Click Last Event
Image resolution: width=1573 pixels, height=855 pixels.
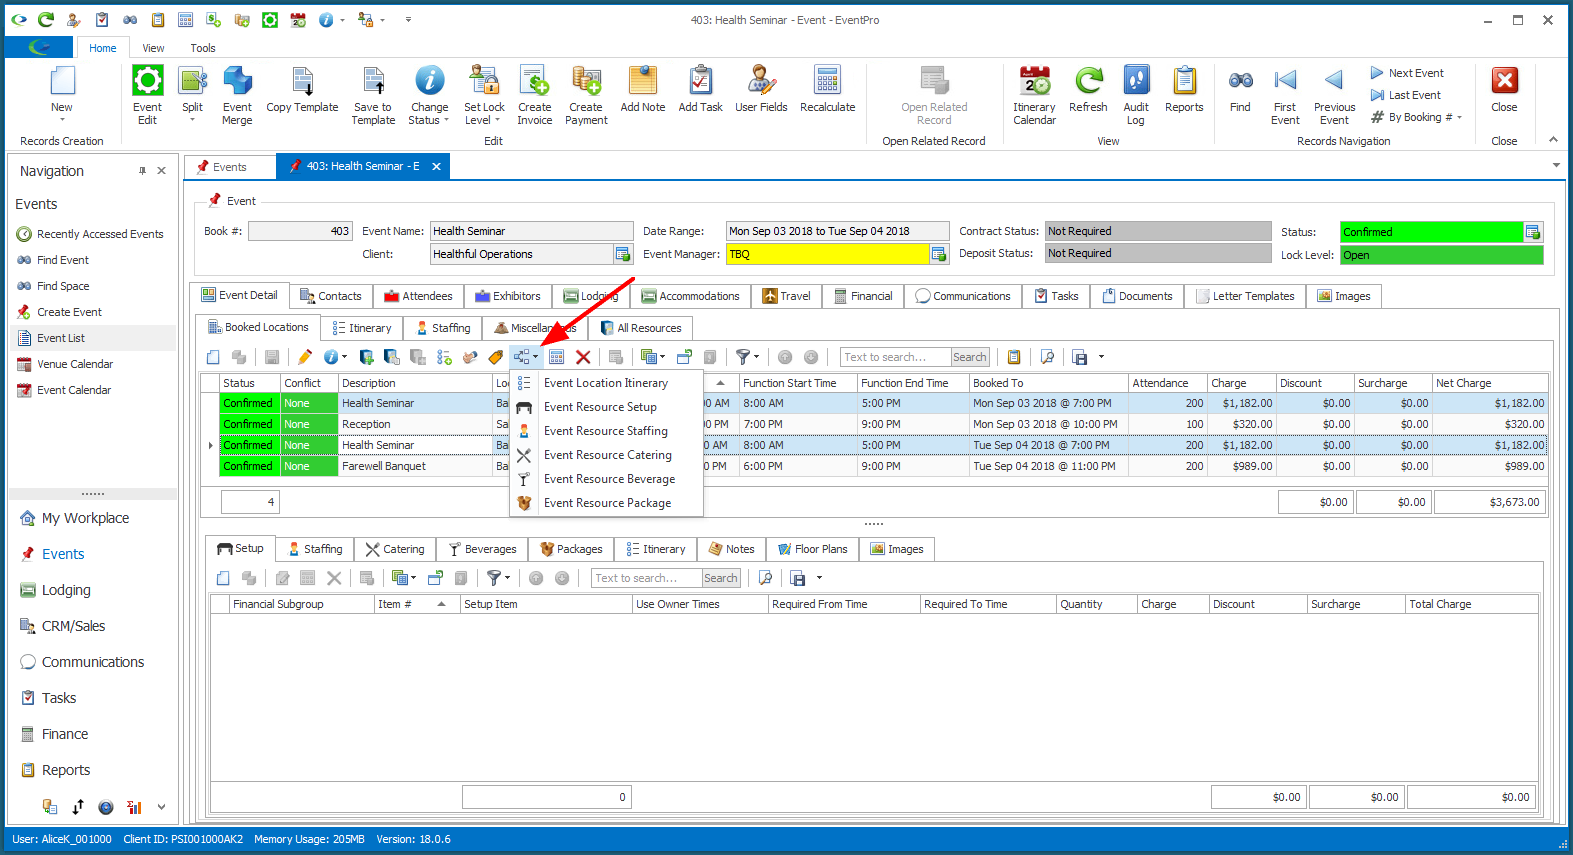1405,95
